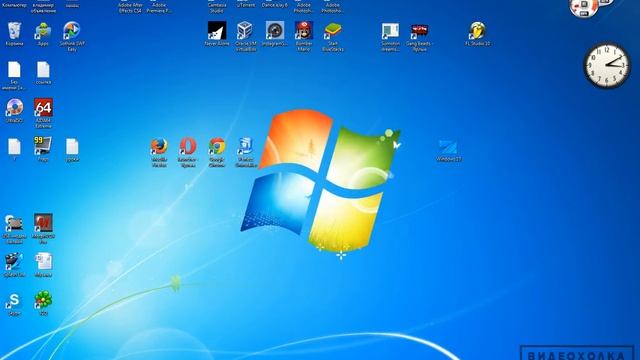Screen dimensions: 640x360
Task: Launch the green Android Apps shortcut
Action: click(x=43, y=31)
